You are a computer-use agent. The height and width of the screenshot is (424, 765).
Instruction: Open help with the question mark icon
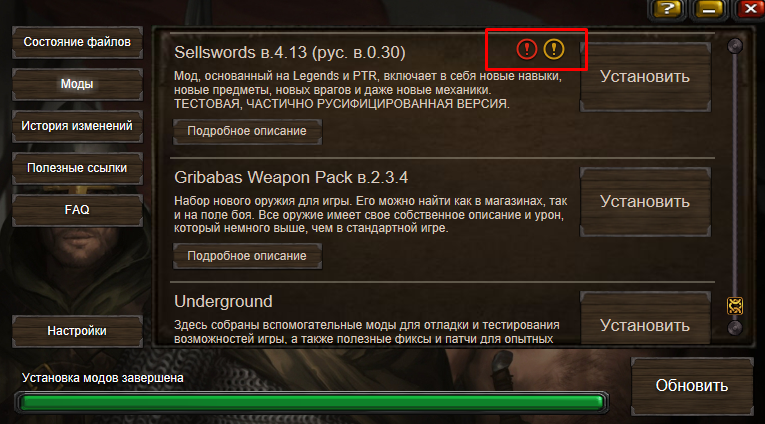click(667, 9)
